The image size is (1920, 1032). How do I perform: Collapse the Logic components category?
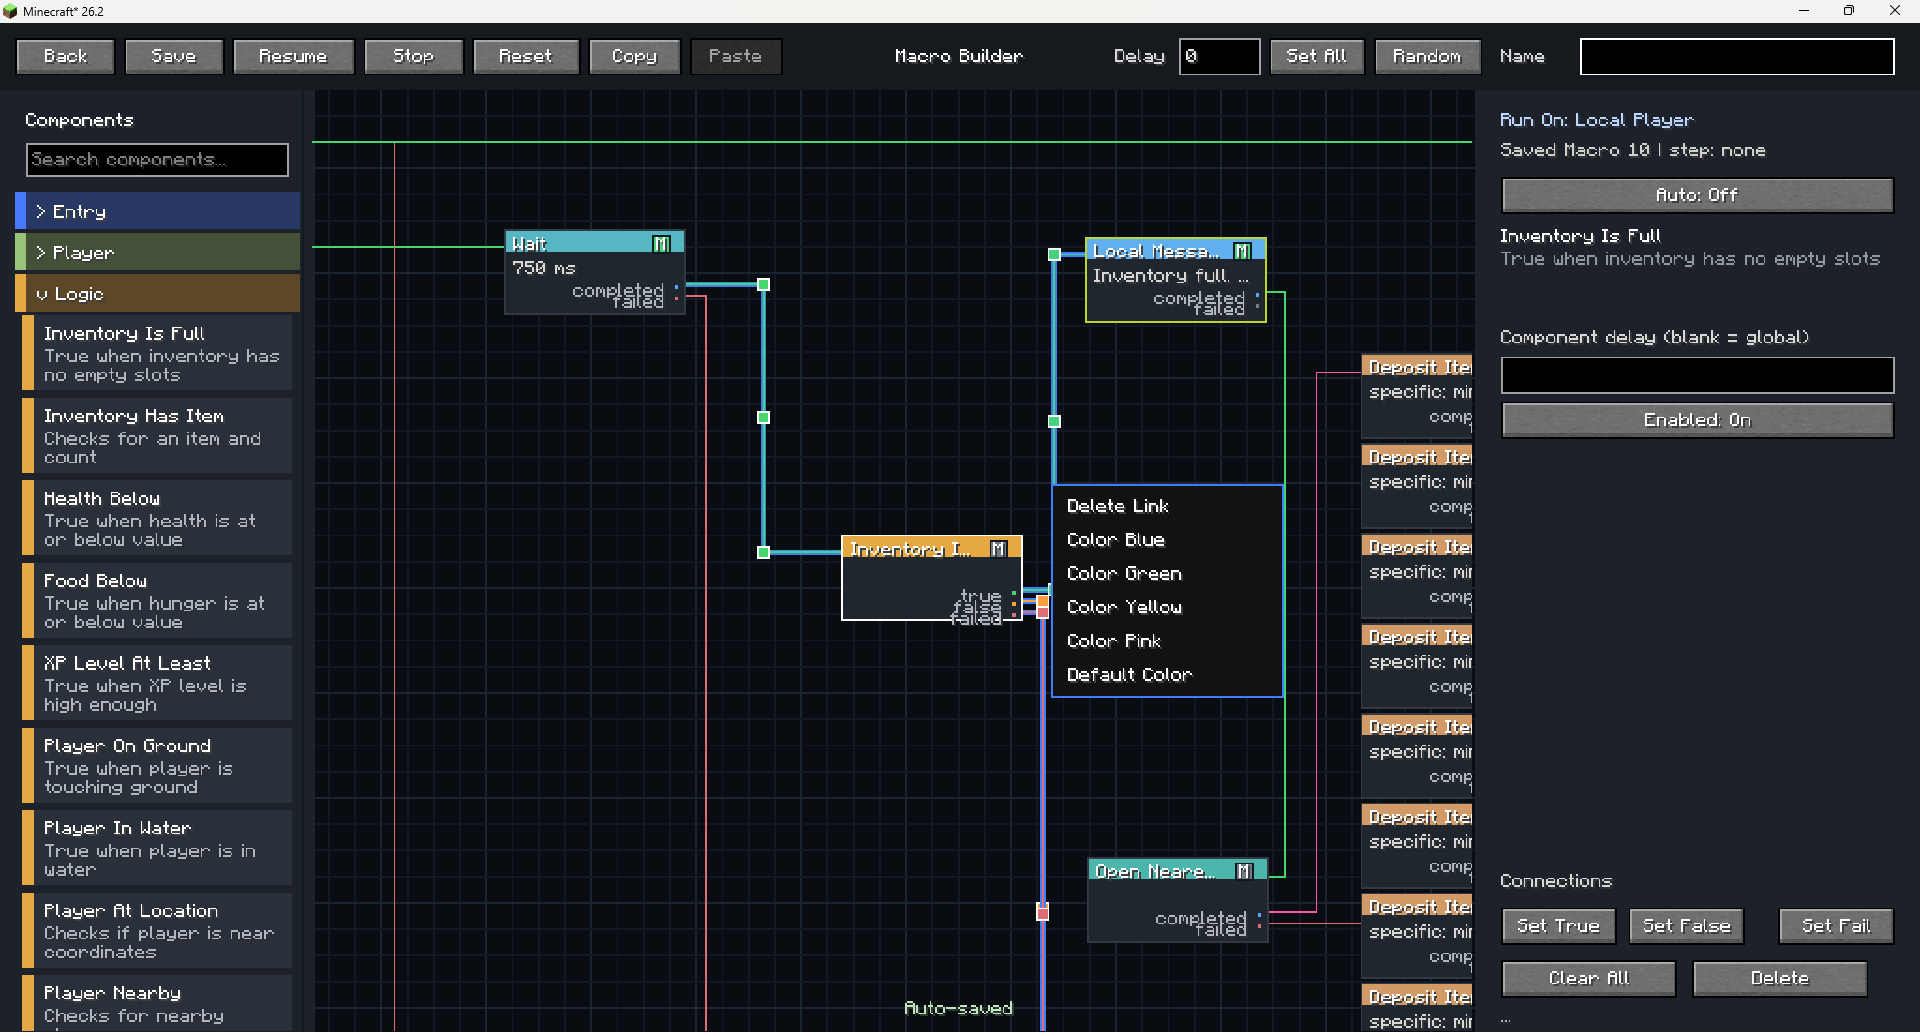pyautogui.click(x=158, y=293)
